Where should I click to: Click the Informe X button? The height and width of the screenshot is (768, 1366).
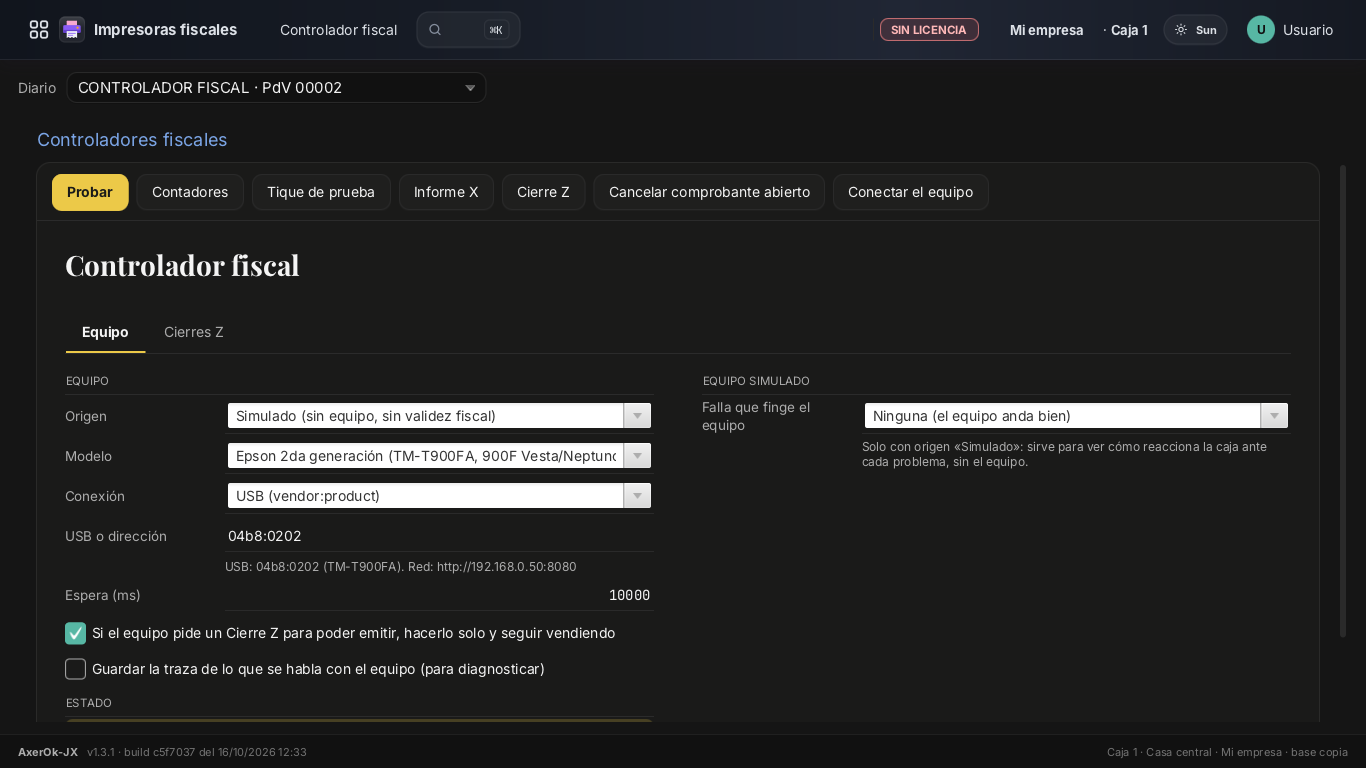click(446, 192)
